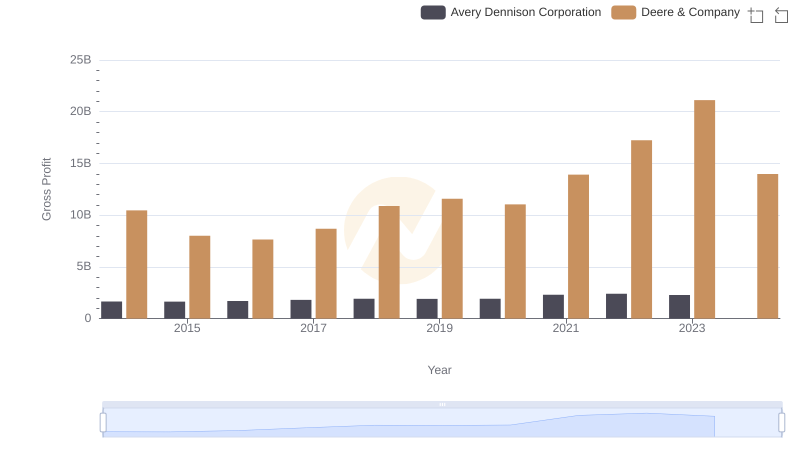Image resolution: width=800 pixels, height=461 pixels.
Task: Click the Deere 2019 bar
Action: tap(452, 259)
